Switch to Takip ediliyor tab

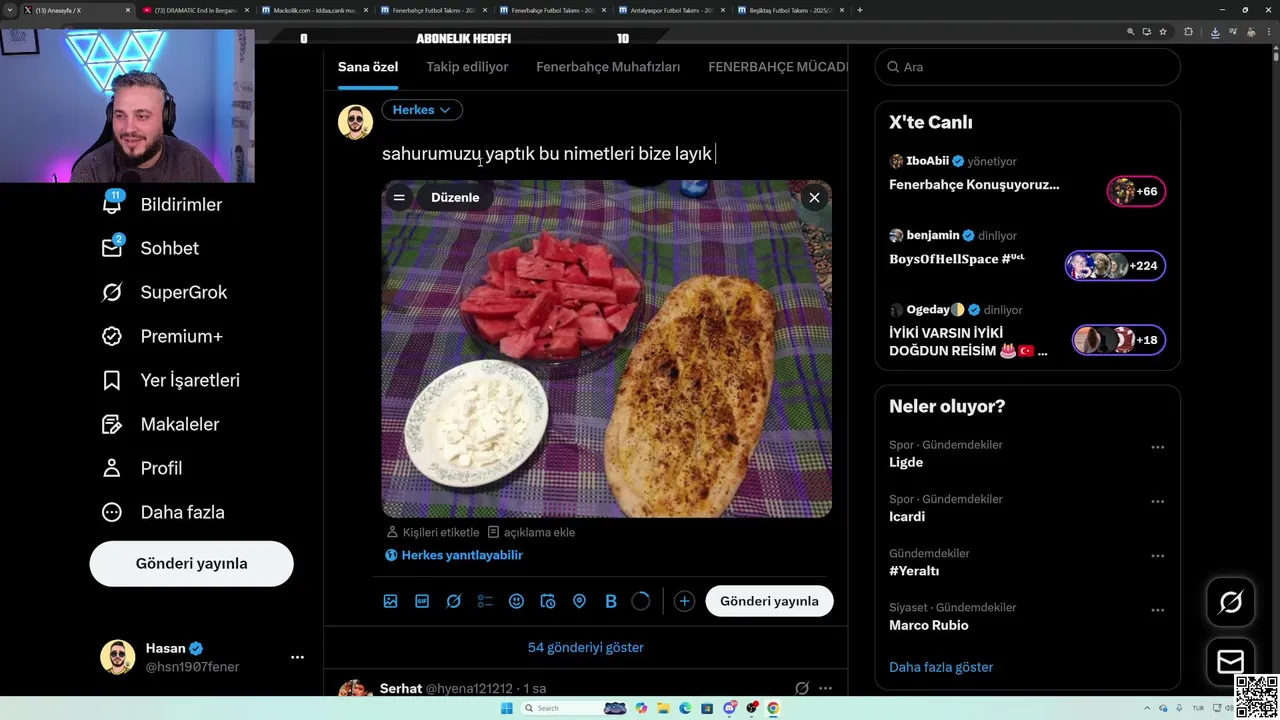[467, 67]
